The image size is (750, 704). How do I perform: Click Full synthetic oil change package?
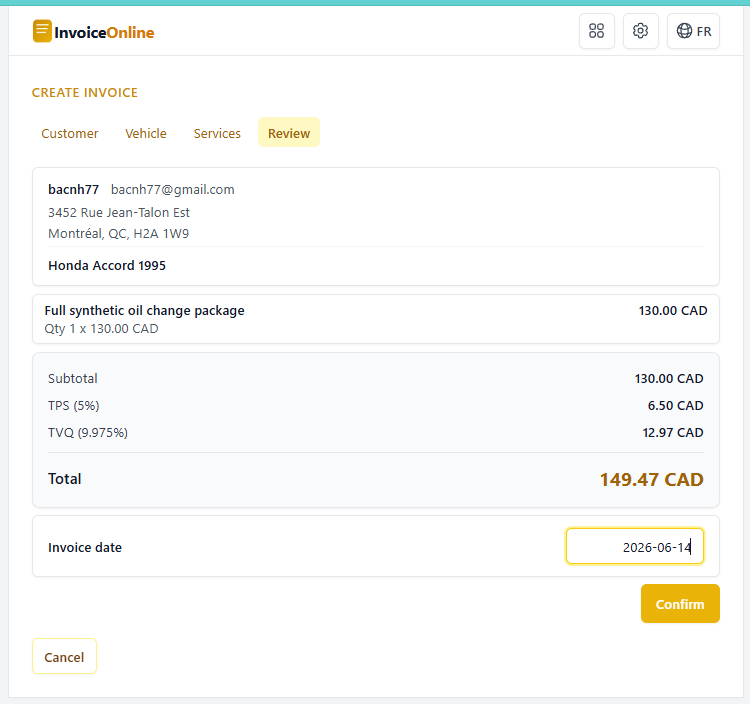click(x=144, y=311)
